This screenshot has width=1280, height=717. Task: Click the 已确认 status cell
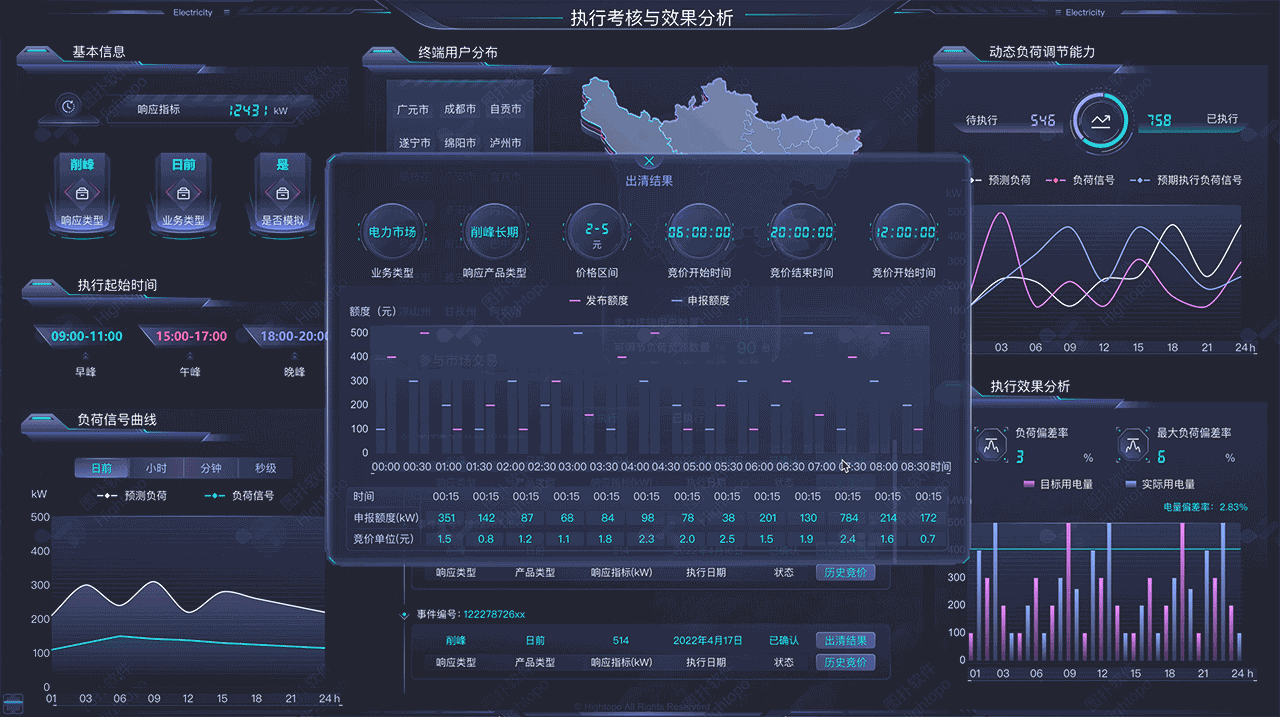pyautogui.click(x=784, y=641)
